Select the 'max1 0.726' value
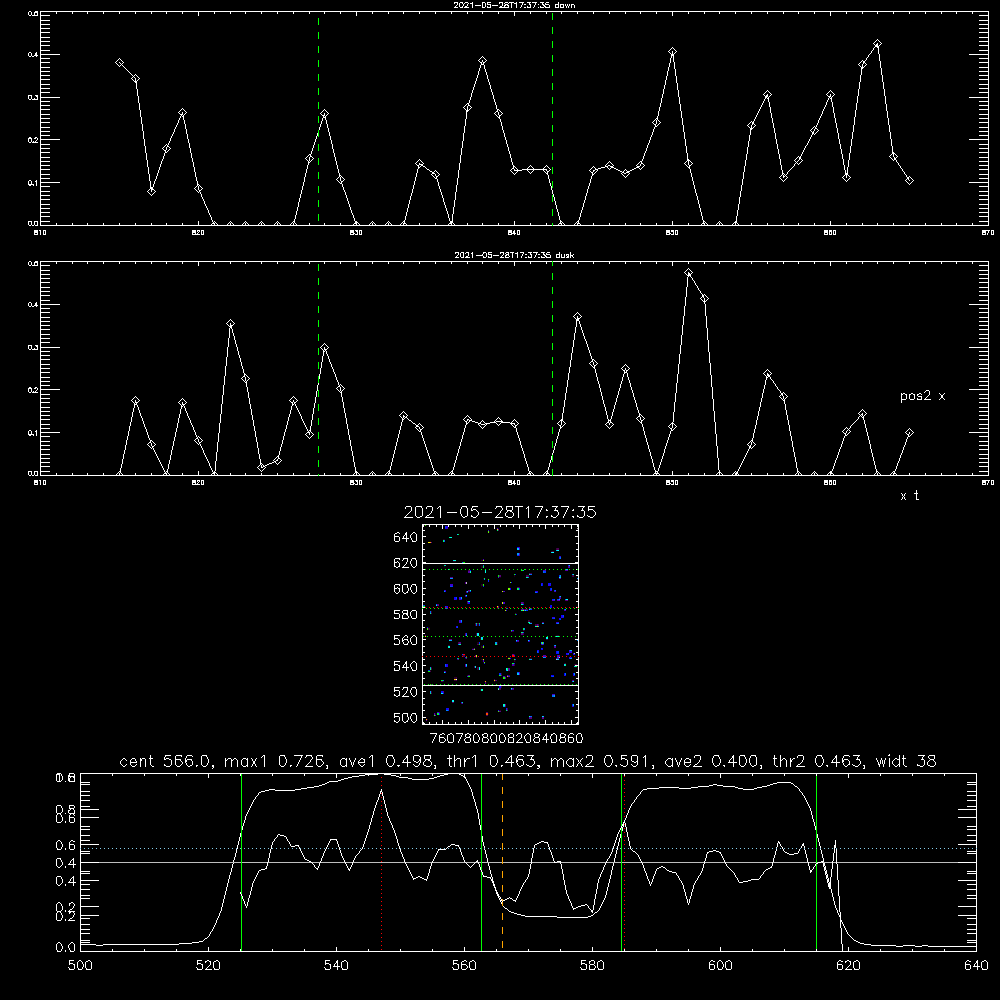Viewport: 1000px width, 1000px height. (272, 761)
